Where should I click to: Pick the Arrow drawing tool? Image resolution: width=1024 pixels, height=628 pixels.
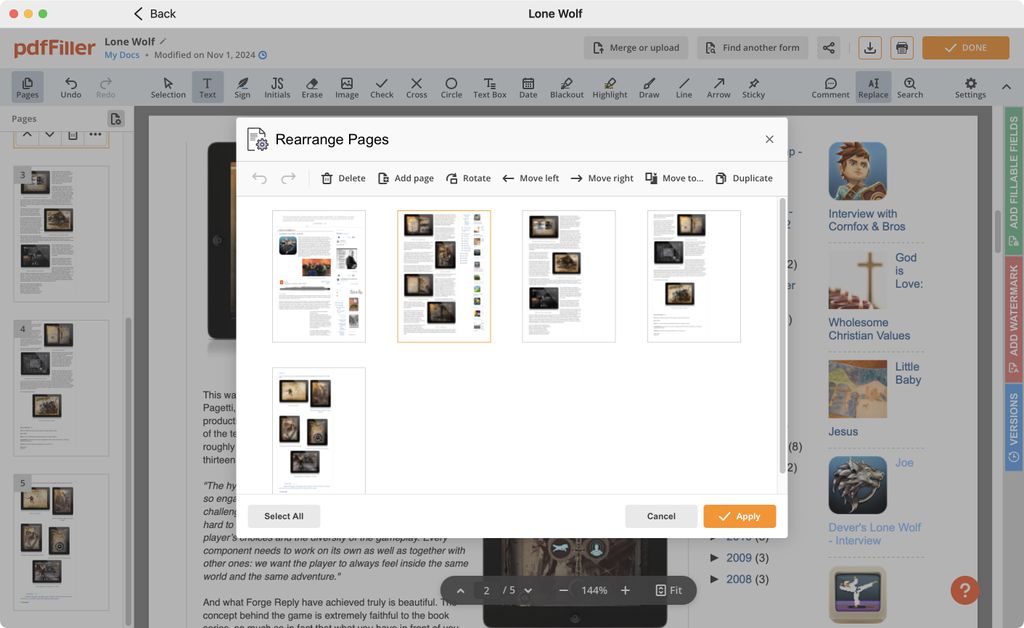point(718,86)
